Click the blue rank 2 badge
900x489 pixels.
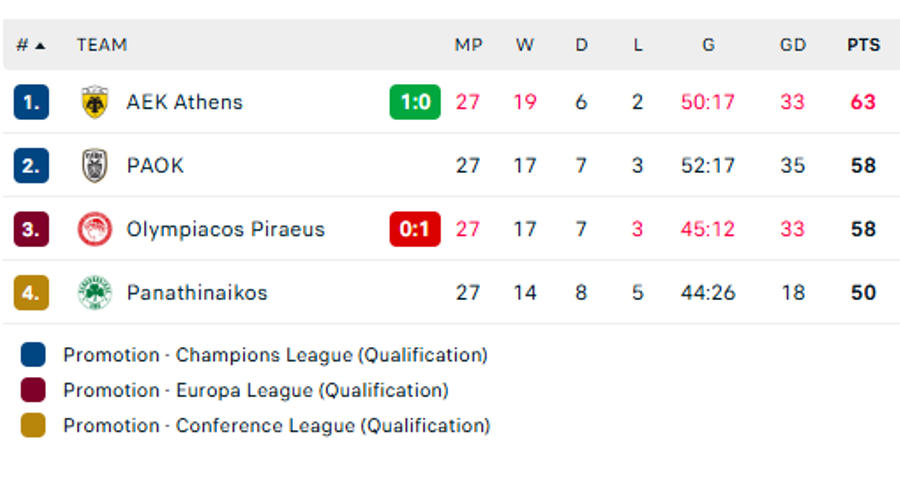pyautogui.click(x=31, y=166)
